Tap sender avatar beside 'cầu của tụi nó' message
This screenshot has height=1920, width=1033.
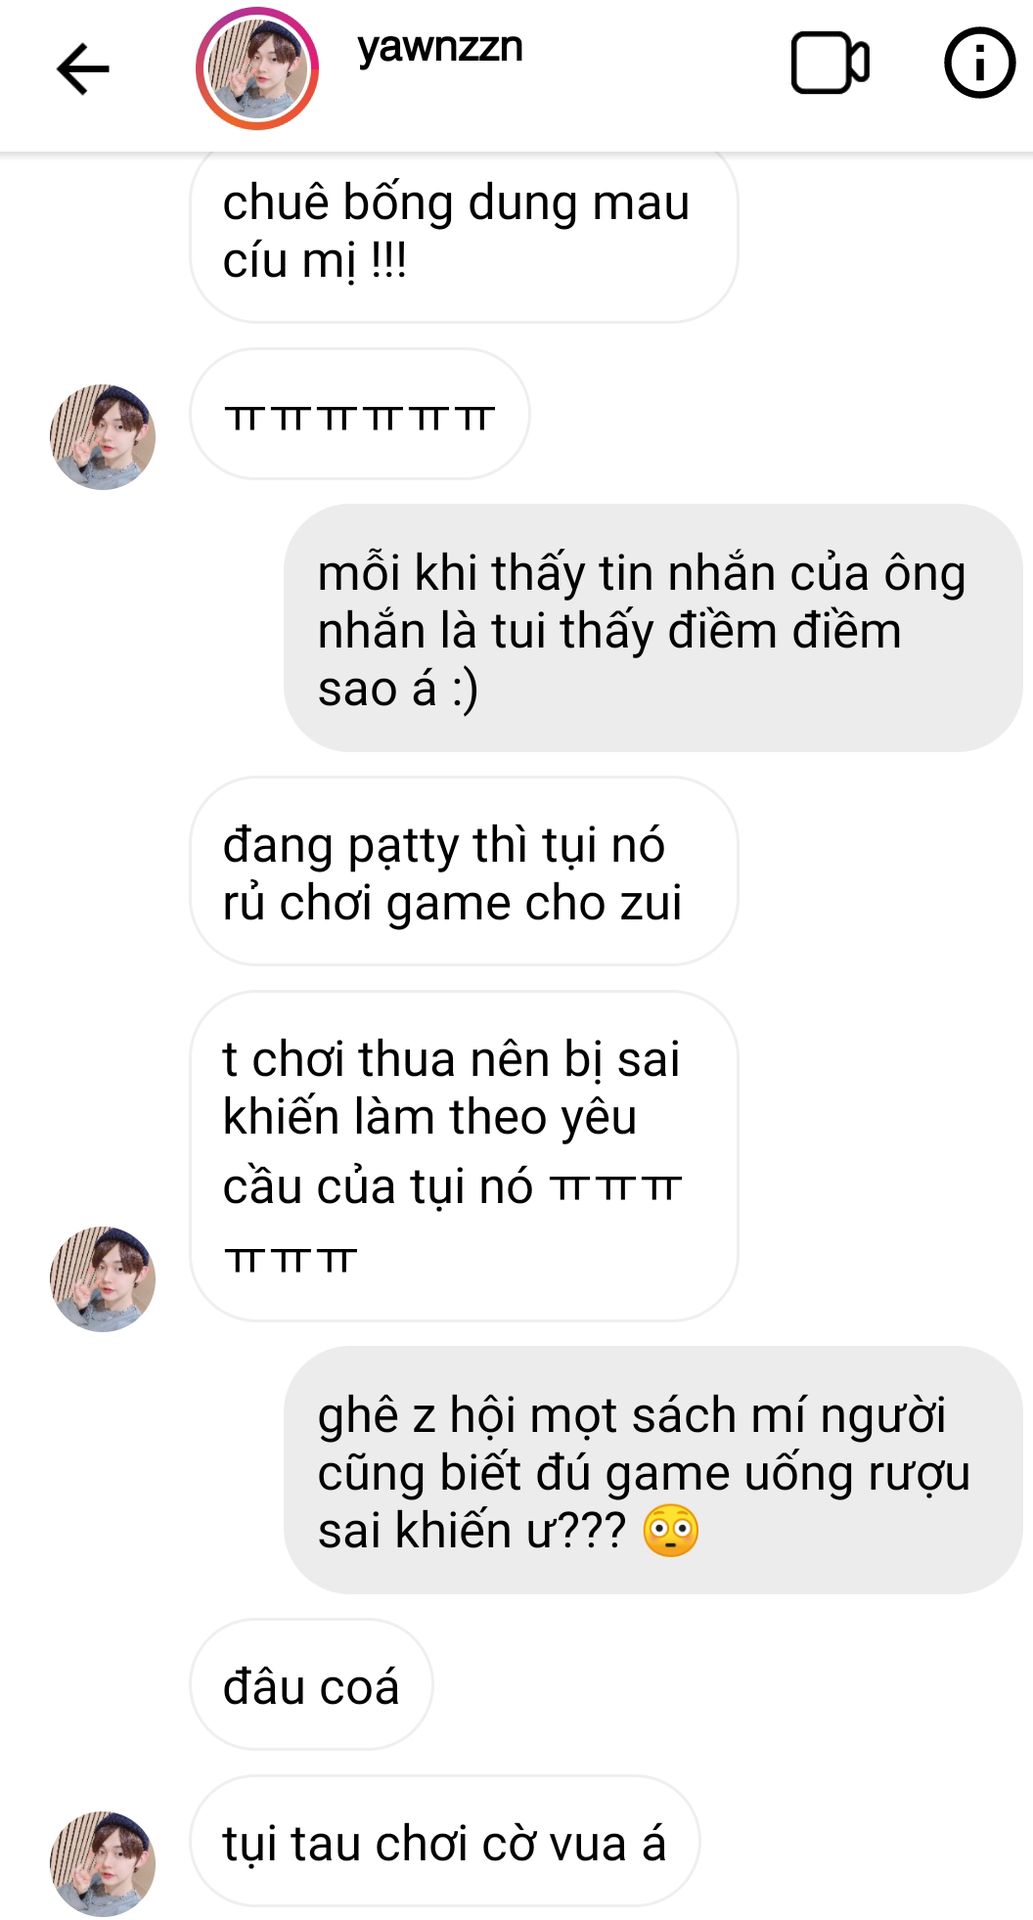coord(103,1279)
